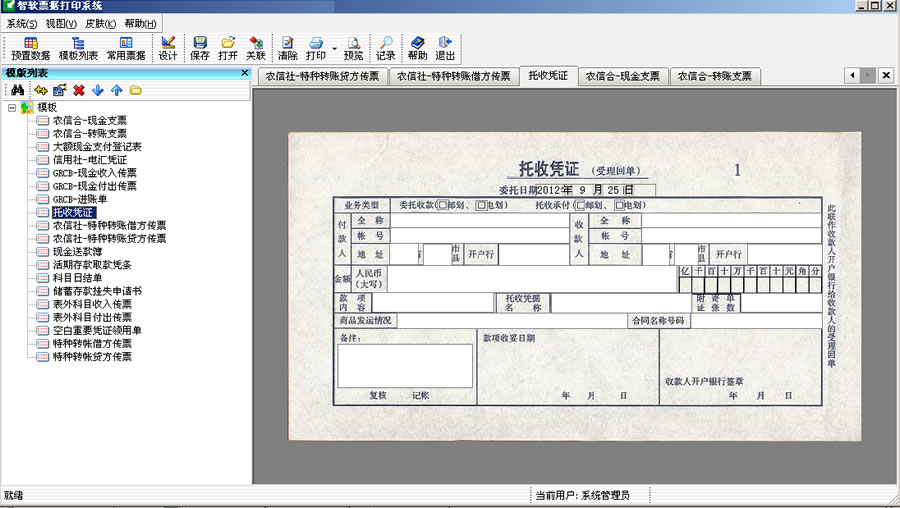Move template up with blue up arrow
The width and height of the screenshot is (900, 508).
pos(117,90)
